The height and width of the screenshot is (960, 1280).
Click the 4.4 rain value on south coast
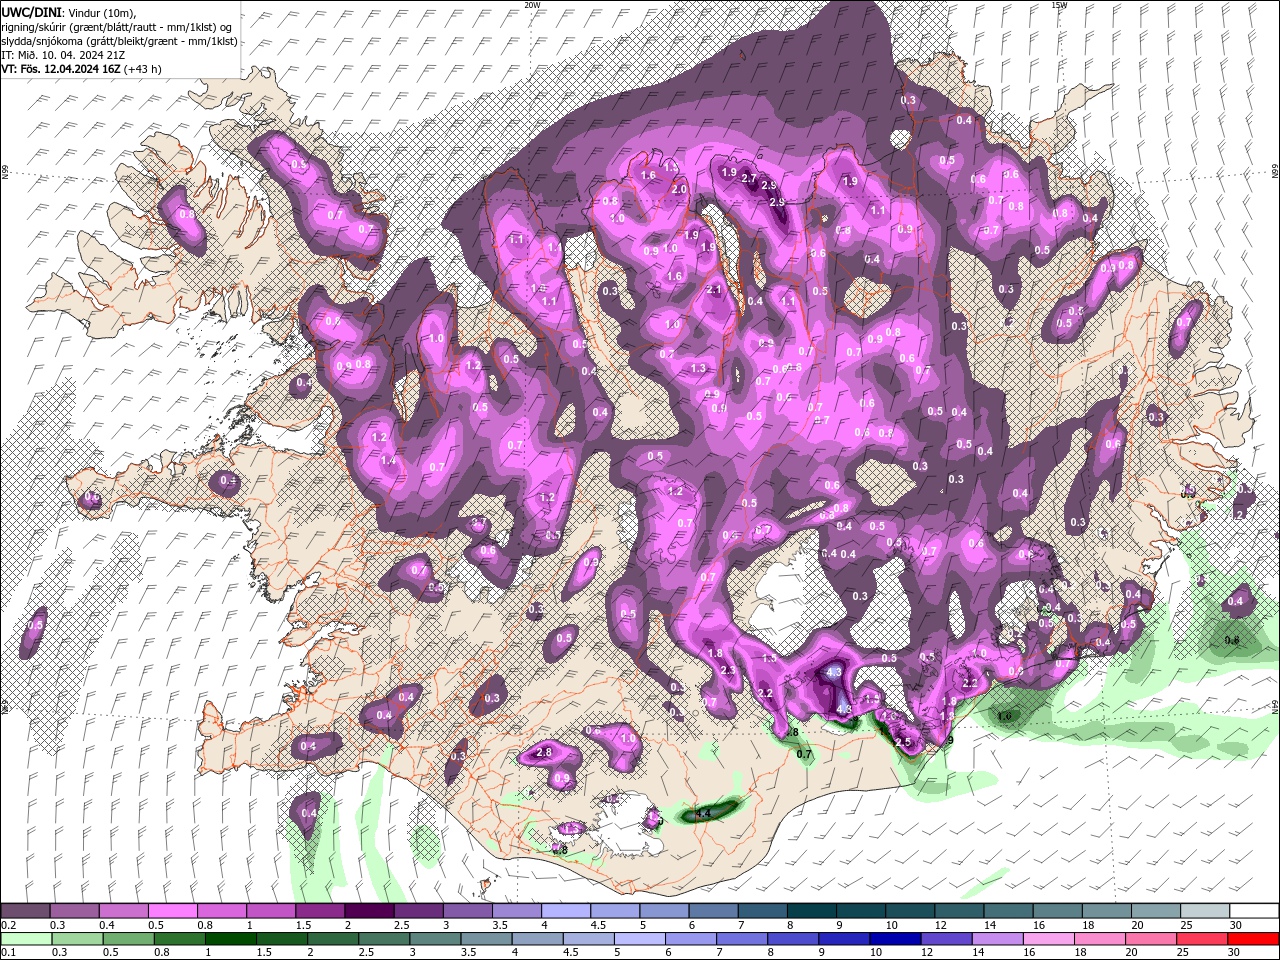click(702, 814)
